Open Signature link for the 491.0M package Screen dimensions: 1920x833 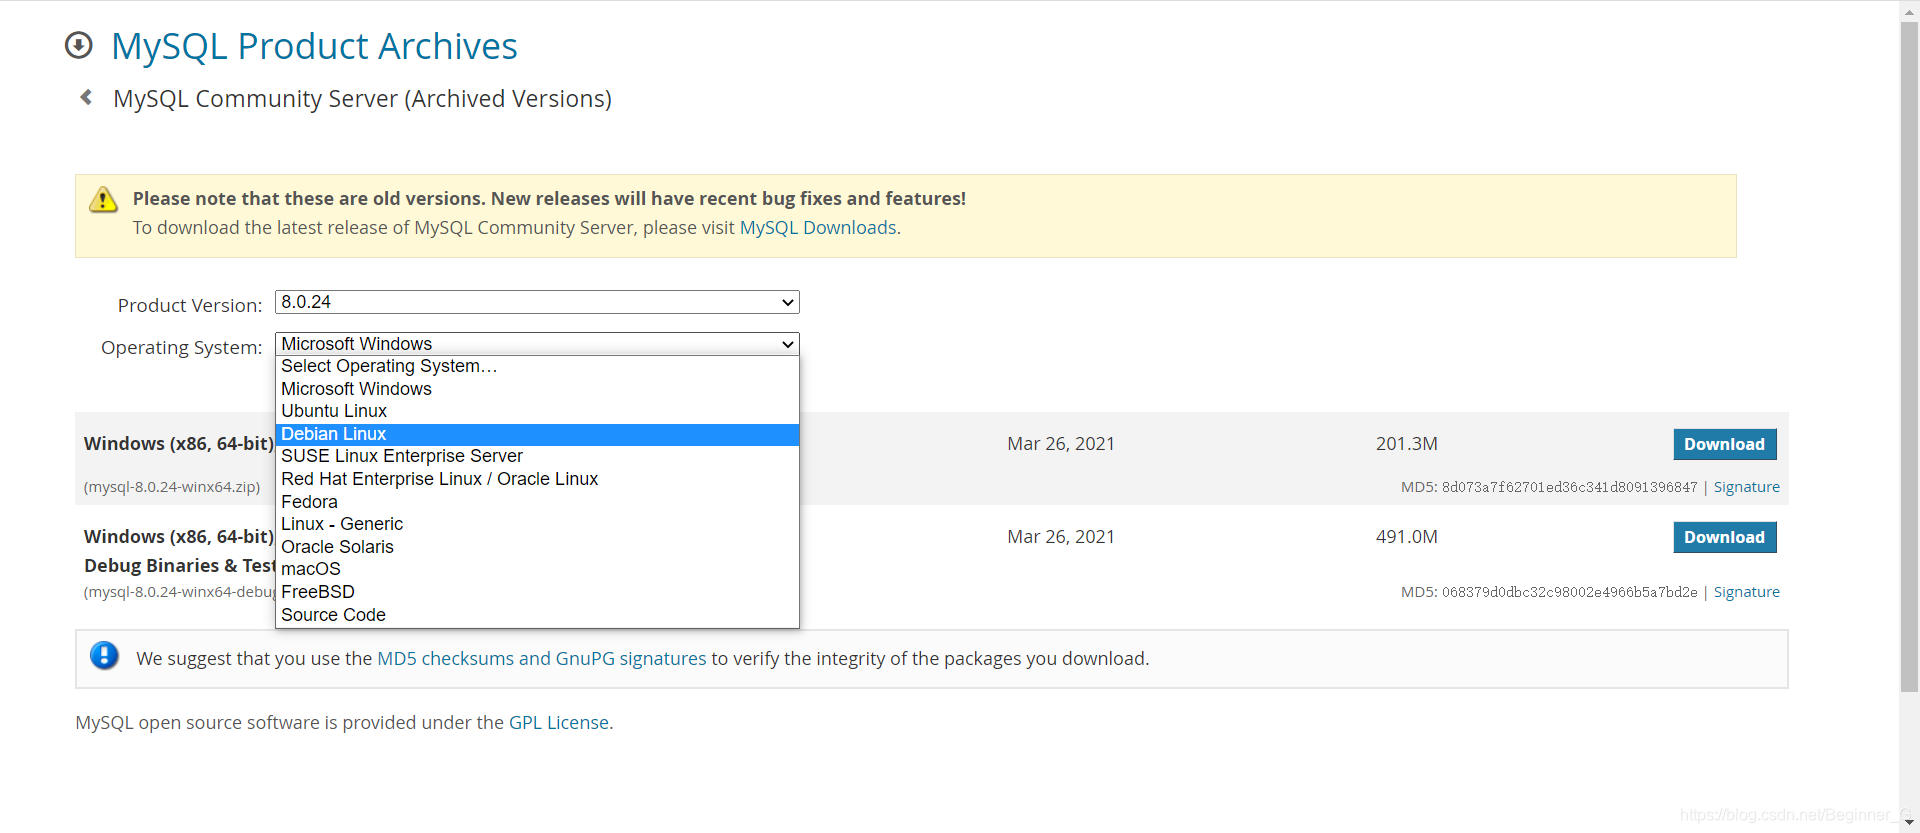tap(1746, 592)
